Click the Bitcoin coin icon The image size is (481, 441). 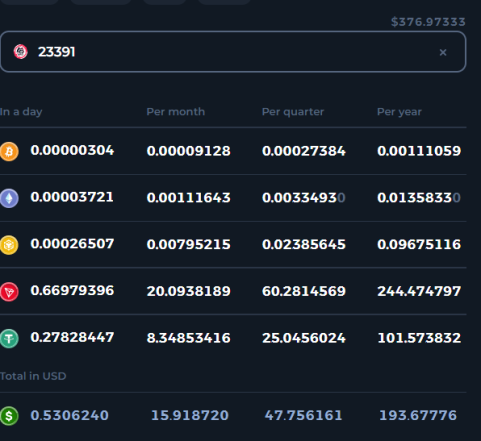(9, 151)
